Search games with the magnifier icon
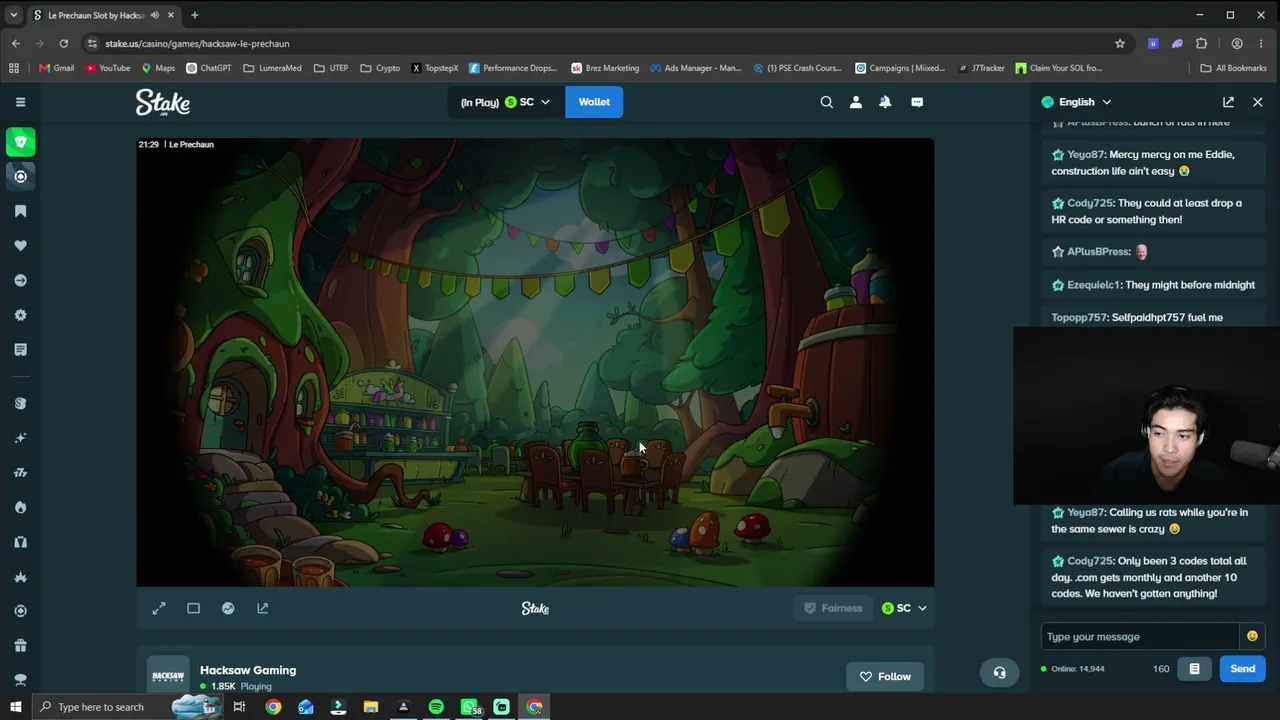Image resolution: width=1280 pixels, height=720 pixels. (x=826, y=102)
